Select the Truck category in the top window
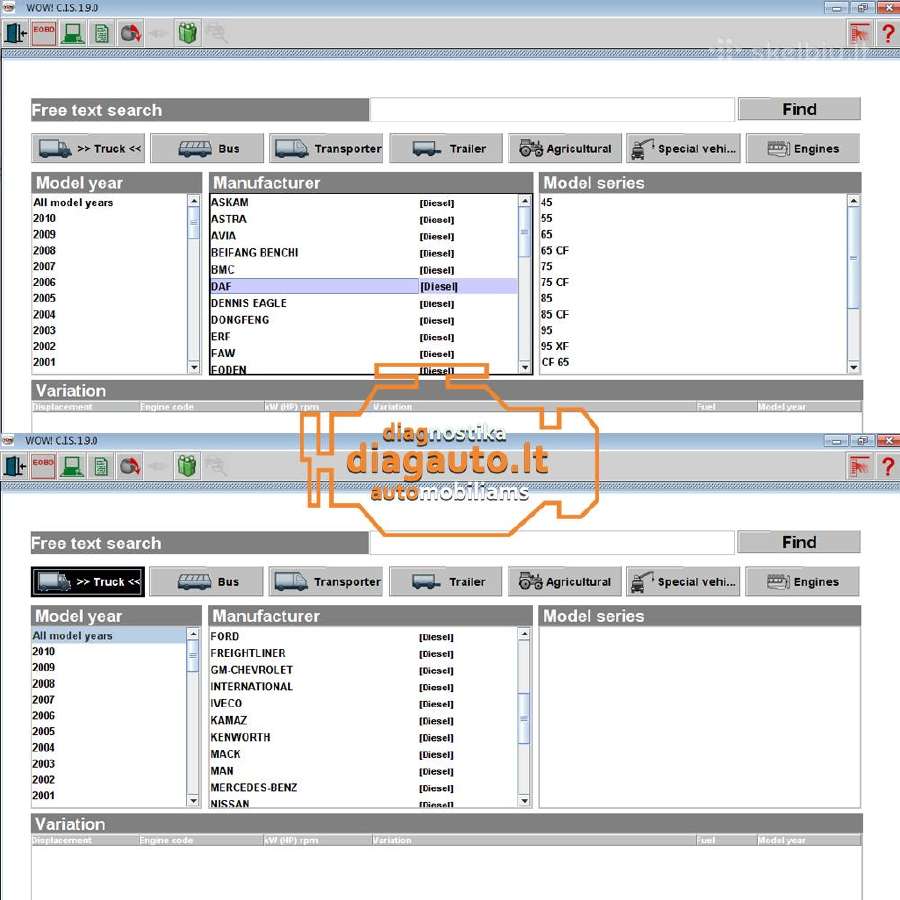This screenshot has height=900, width=900. coord(88,149)
